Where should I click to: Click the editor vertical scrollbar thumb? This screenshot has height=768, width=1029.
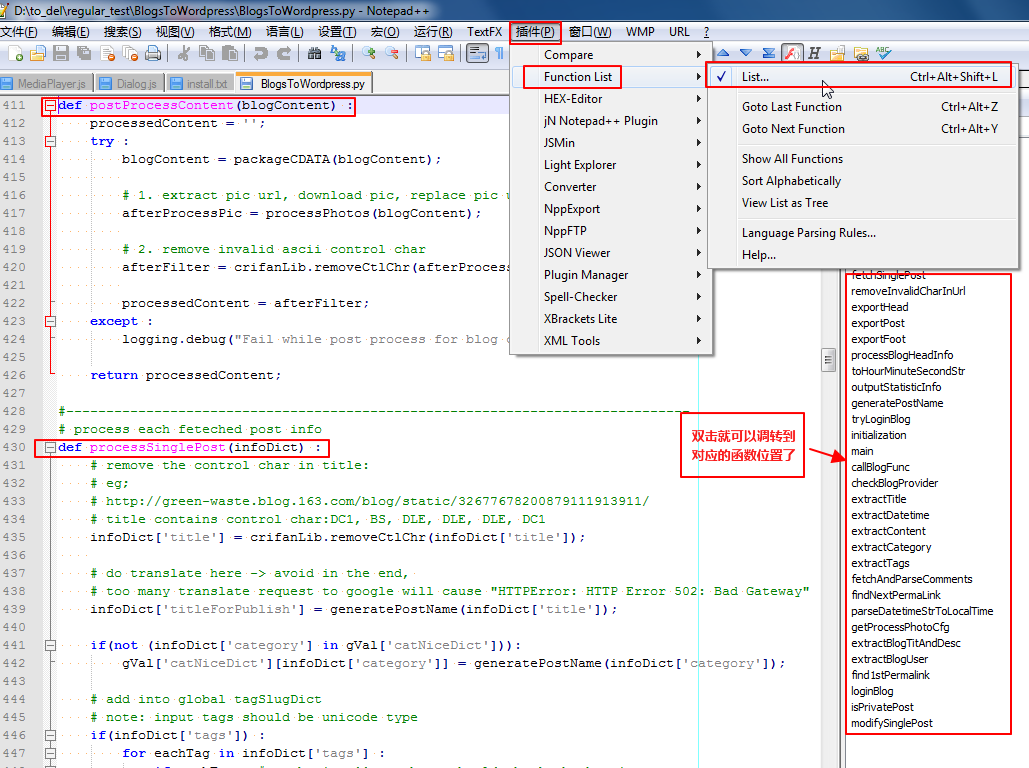pos(828,359)
